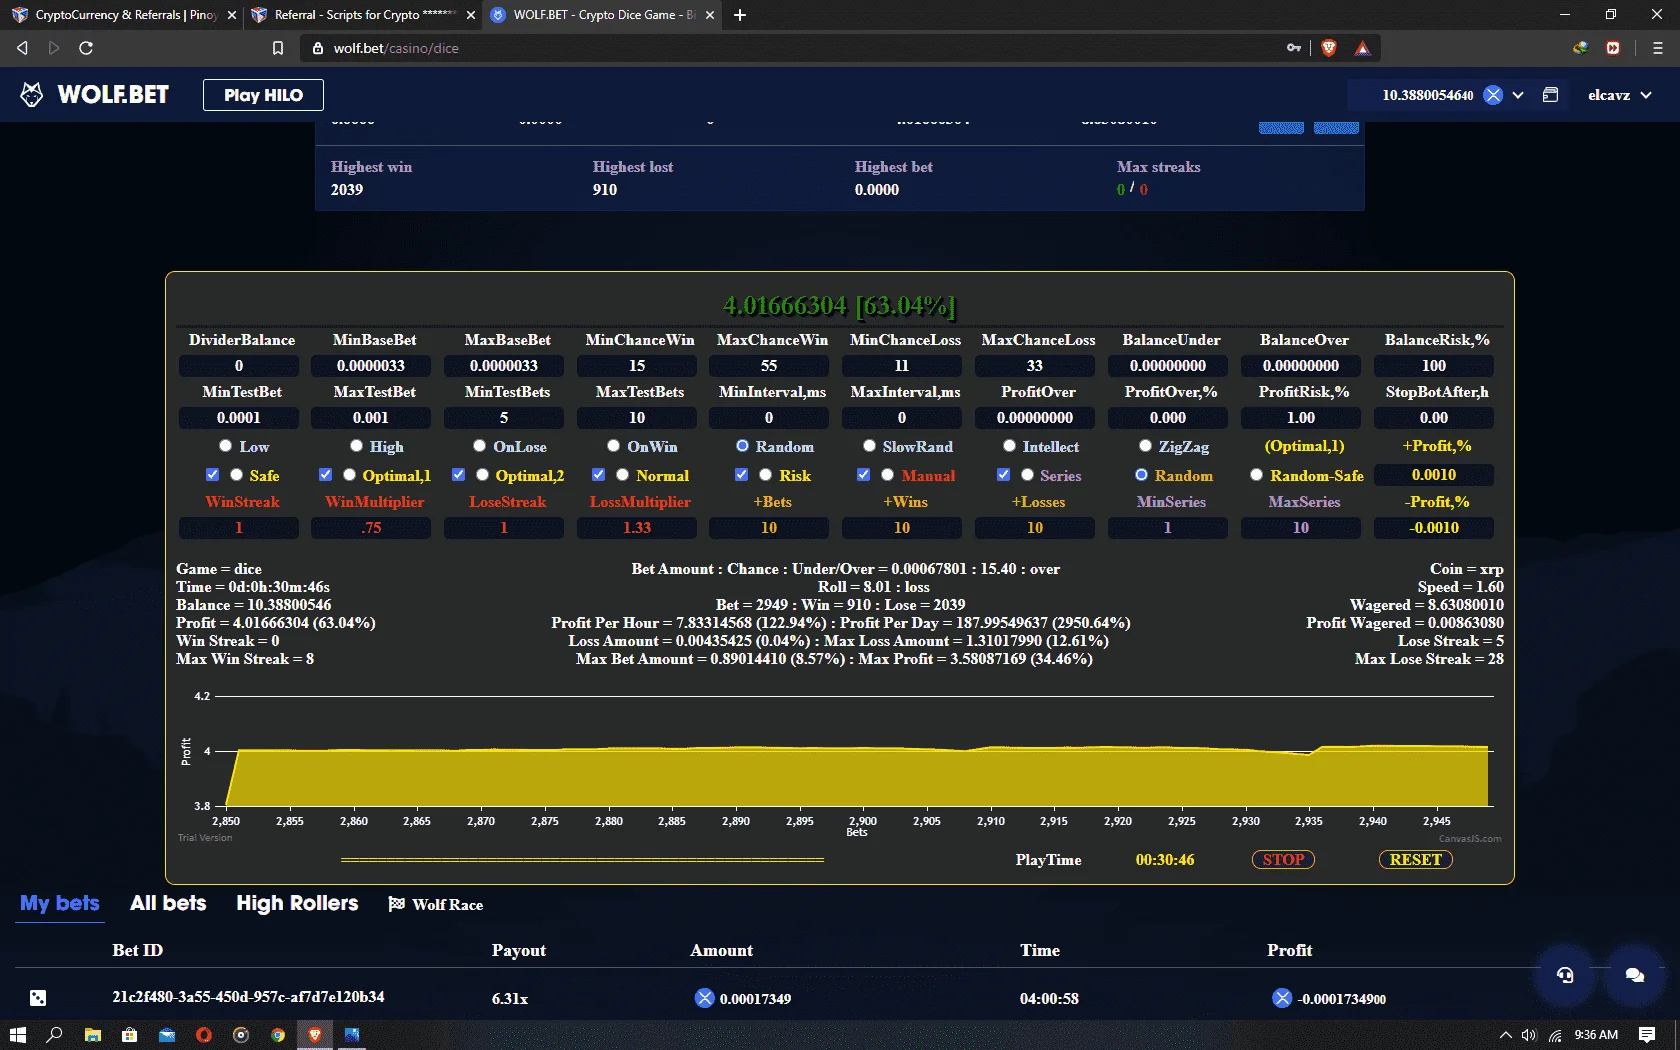1680x1050 pixels.
Task: Open the elcavz account dropdown
Action: [1620, 95]
